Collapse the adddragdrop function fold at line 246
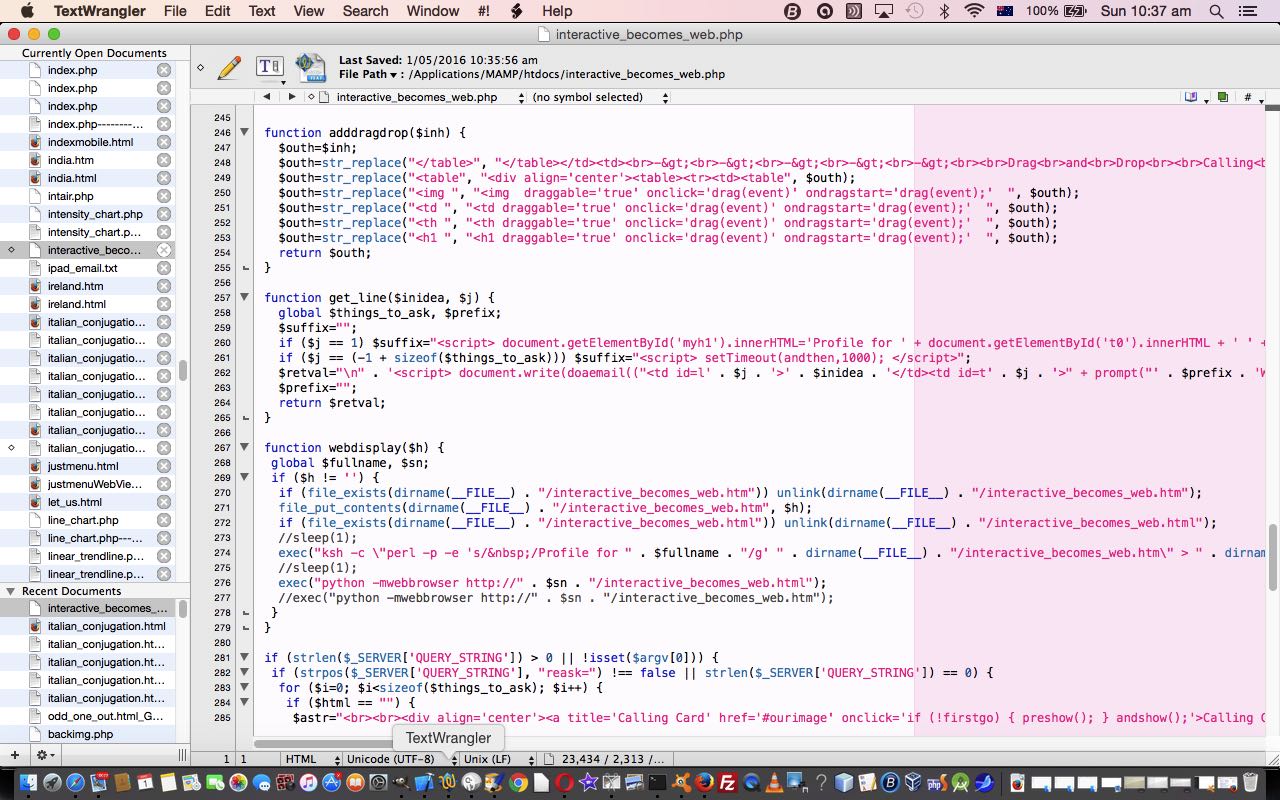The width and height of the screenshot is (1280, 800). point(244,132)
